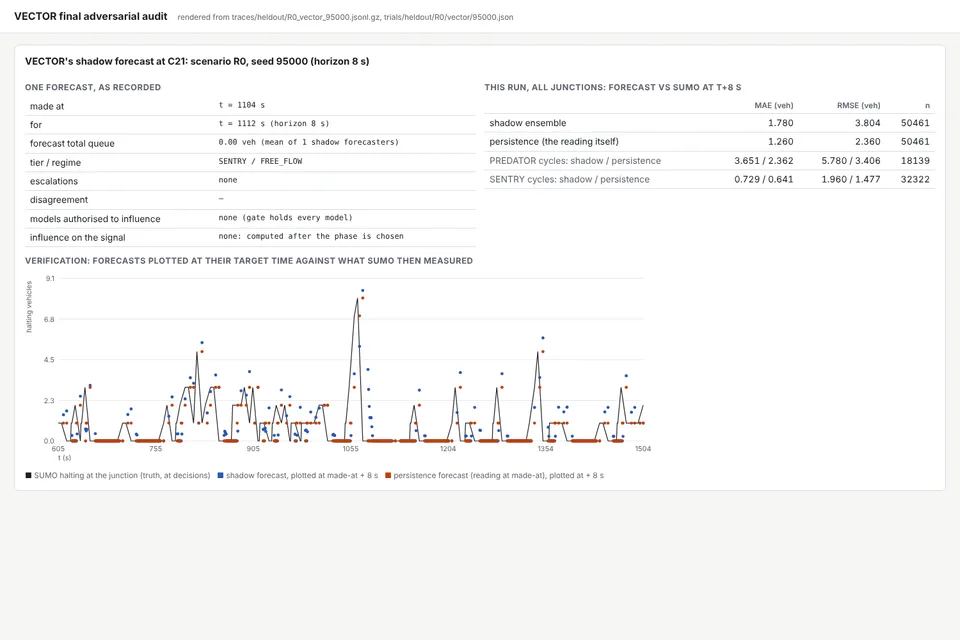Select PREDATOR cycles RMSE "5.780 / 3.406"
Viewport: 960px width, 640px height.
[850, 160]
